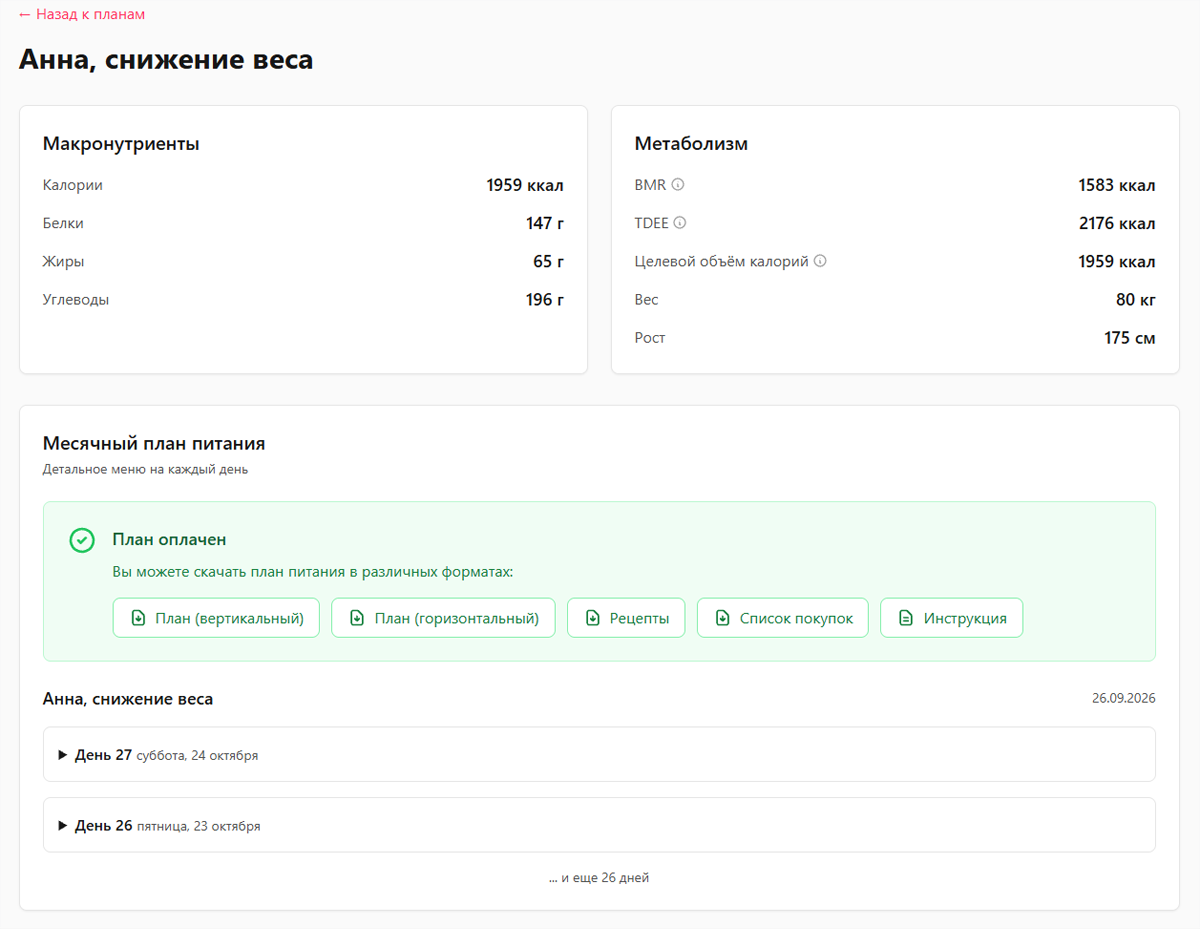Click the download icon on План (вертикальный)
Screen dimensions: 1200x929
(138, 618)
